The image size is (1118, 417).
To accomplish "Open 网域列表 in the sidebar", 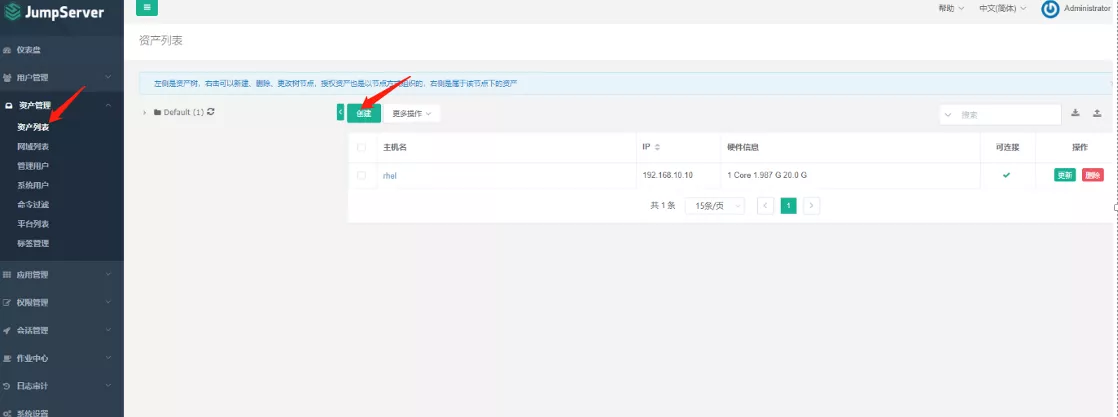I will 33,147.
